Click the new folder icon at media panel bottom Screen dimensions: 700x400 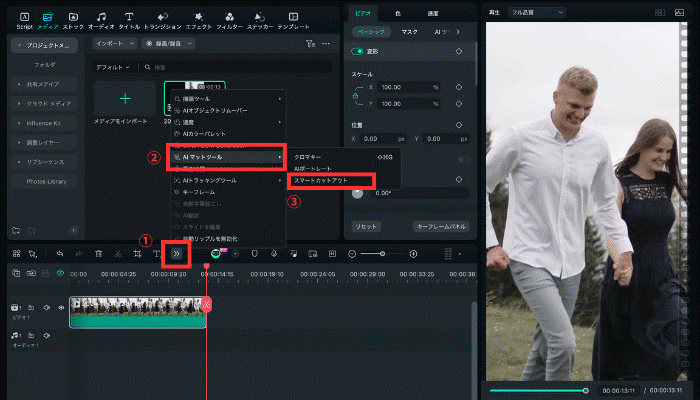pyautogui.click(x=16, y=230)
